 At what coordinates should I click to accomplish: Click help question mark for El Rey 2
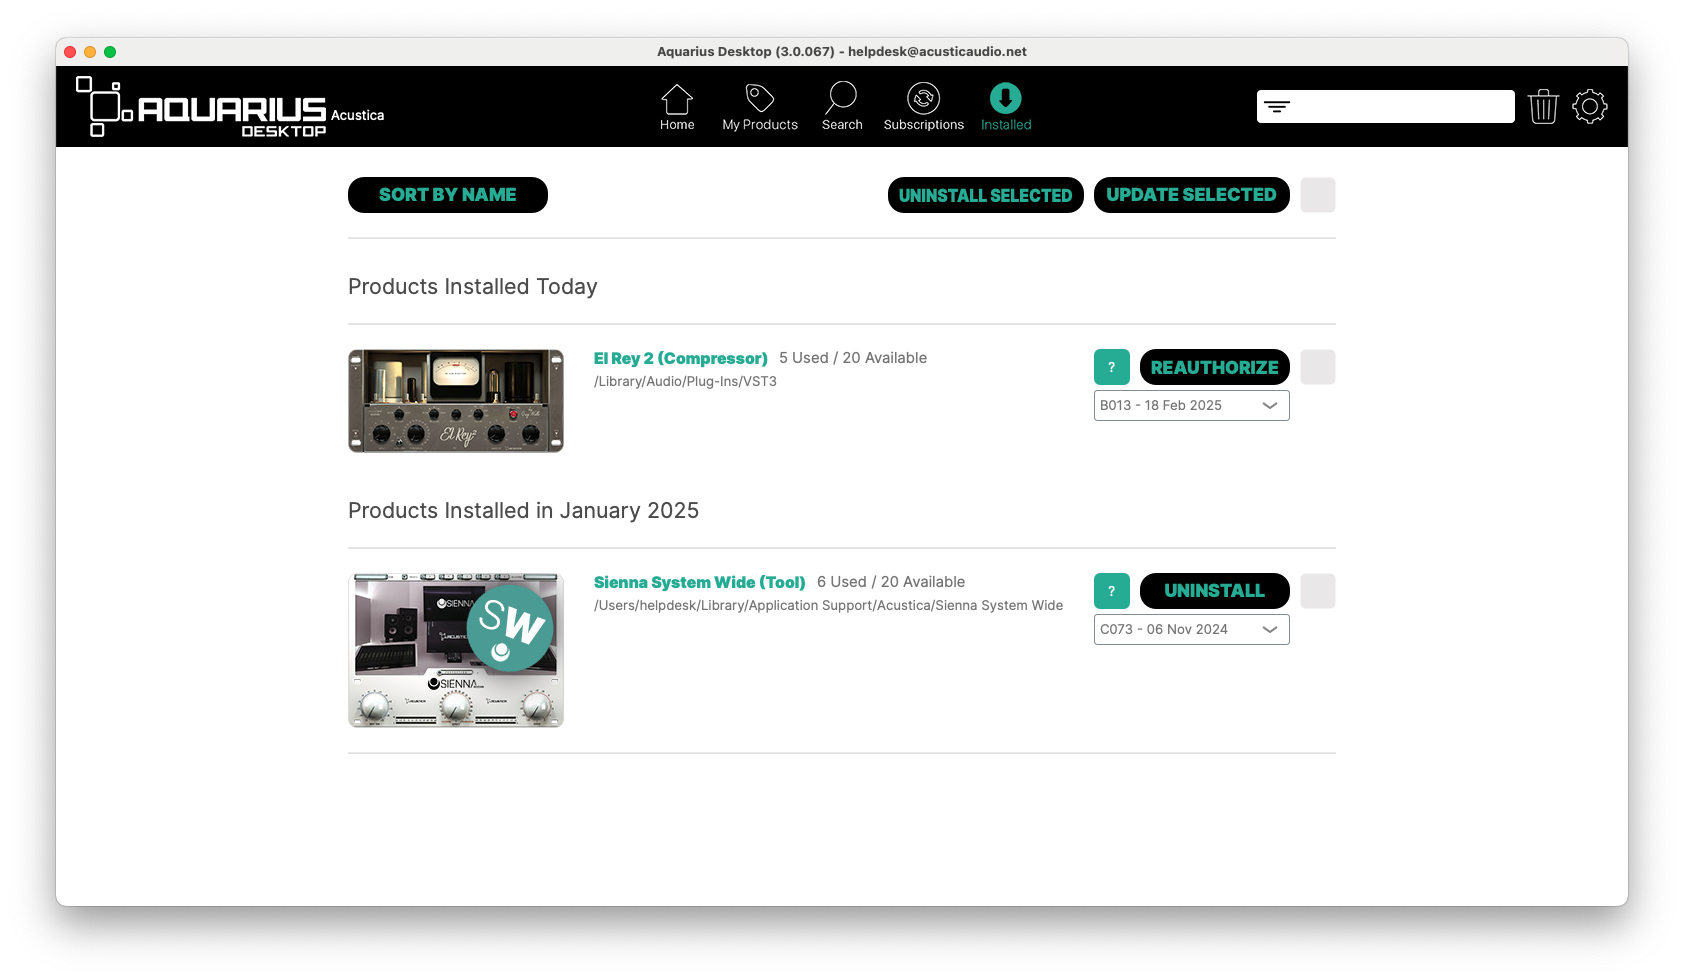coord(1111,367)
